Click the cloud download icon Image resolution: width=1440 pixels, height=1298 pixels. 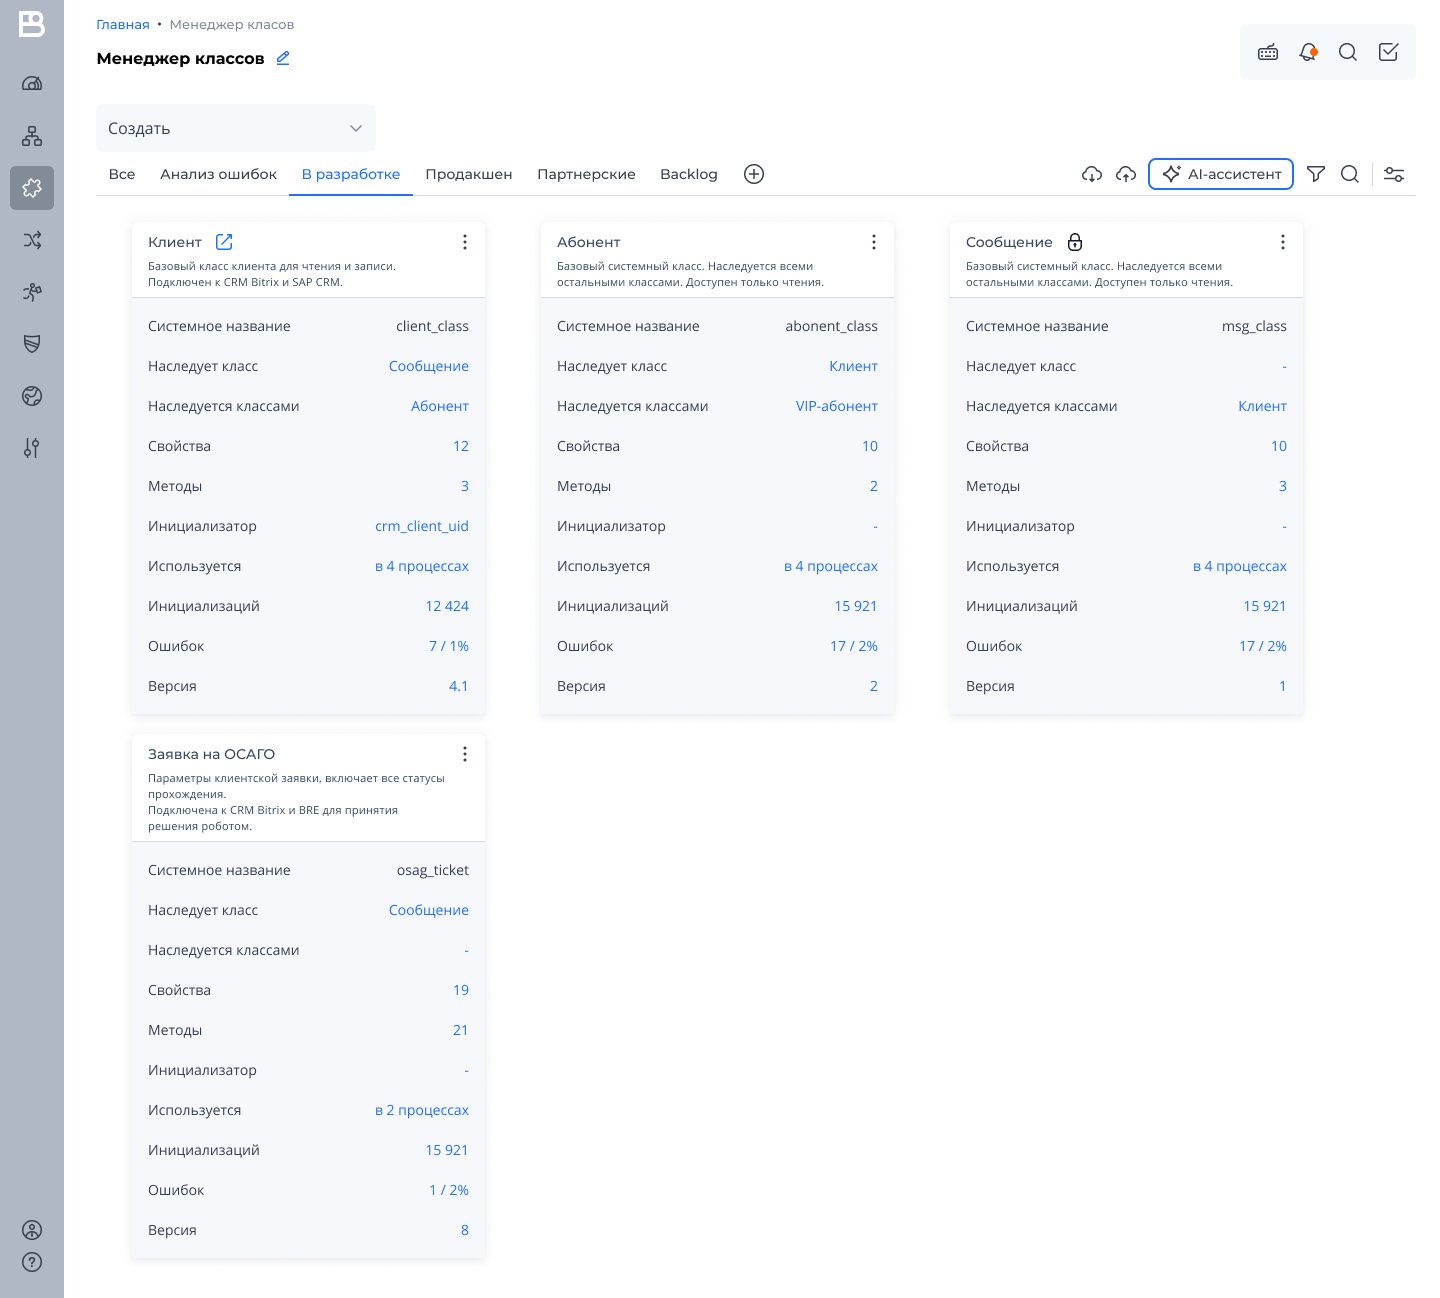pos(1092,174)
